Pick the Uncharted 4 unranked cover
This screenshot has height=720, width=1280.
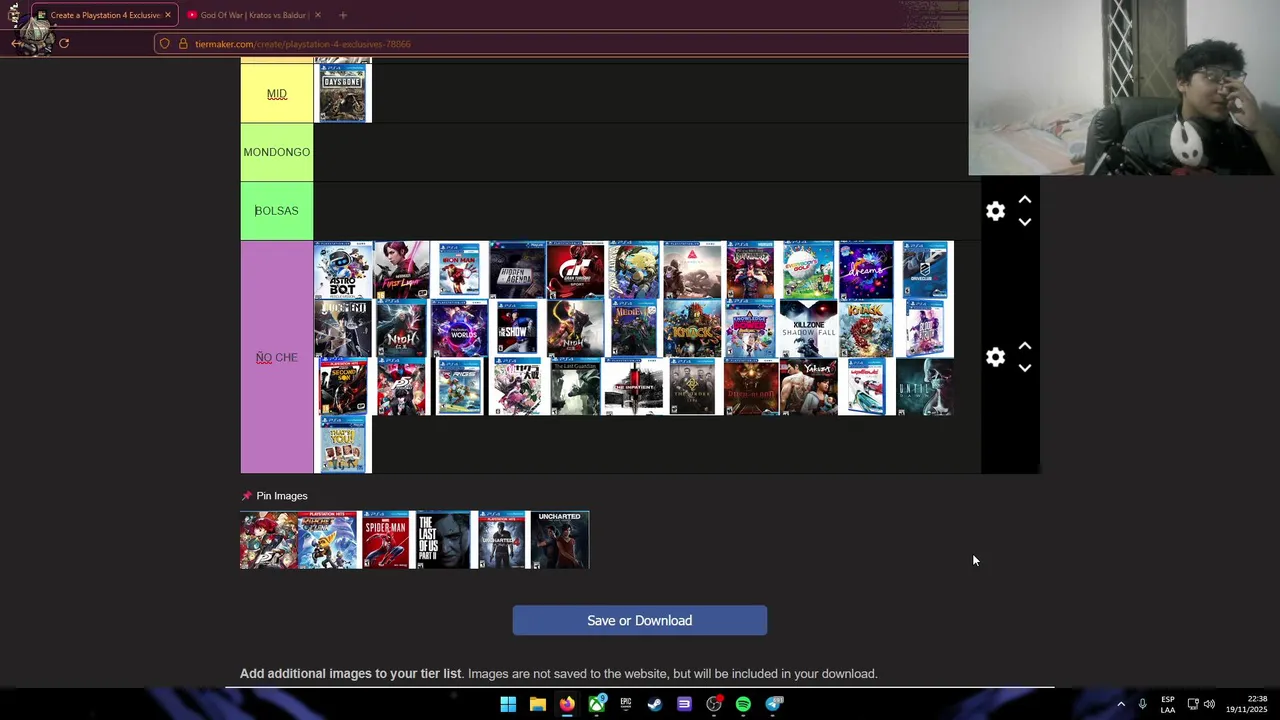[501, 540]
